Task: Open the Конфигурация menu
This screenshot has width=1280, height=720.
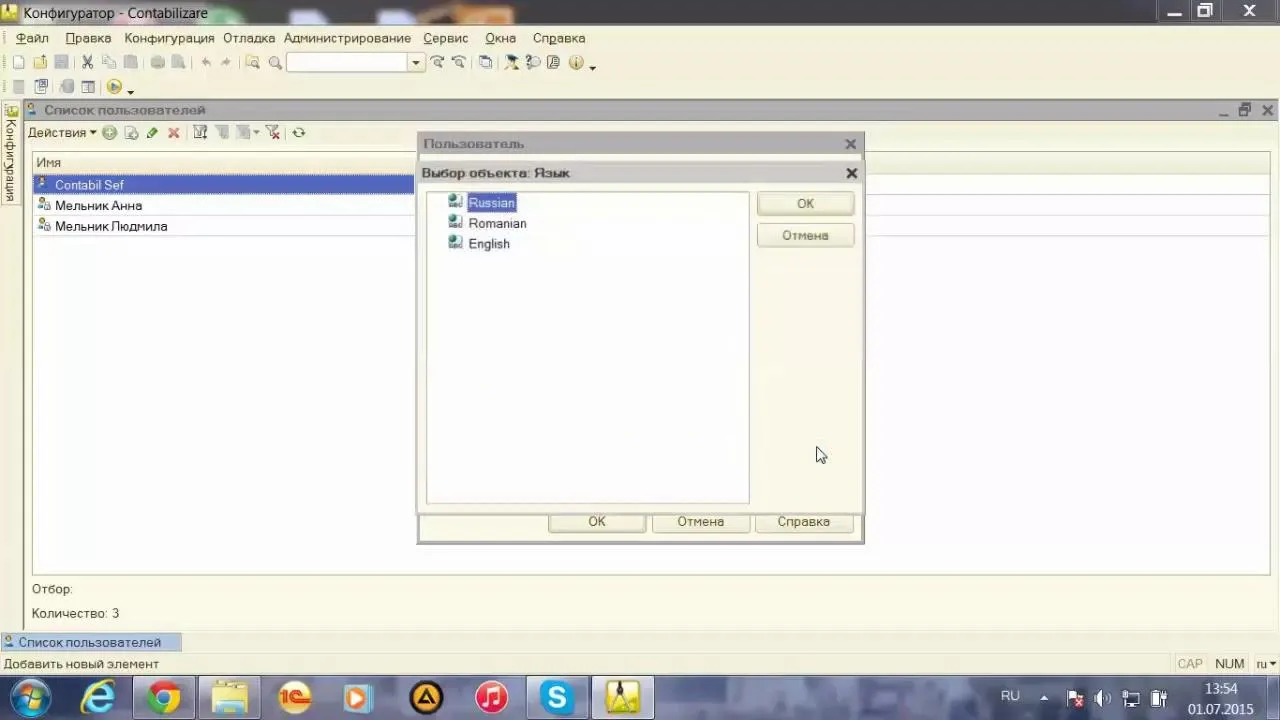Action: pyautogui.click(x=169, y=38)
